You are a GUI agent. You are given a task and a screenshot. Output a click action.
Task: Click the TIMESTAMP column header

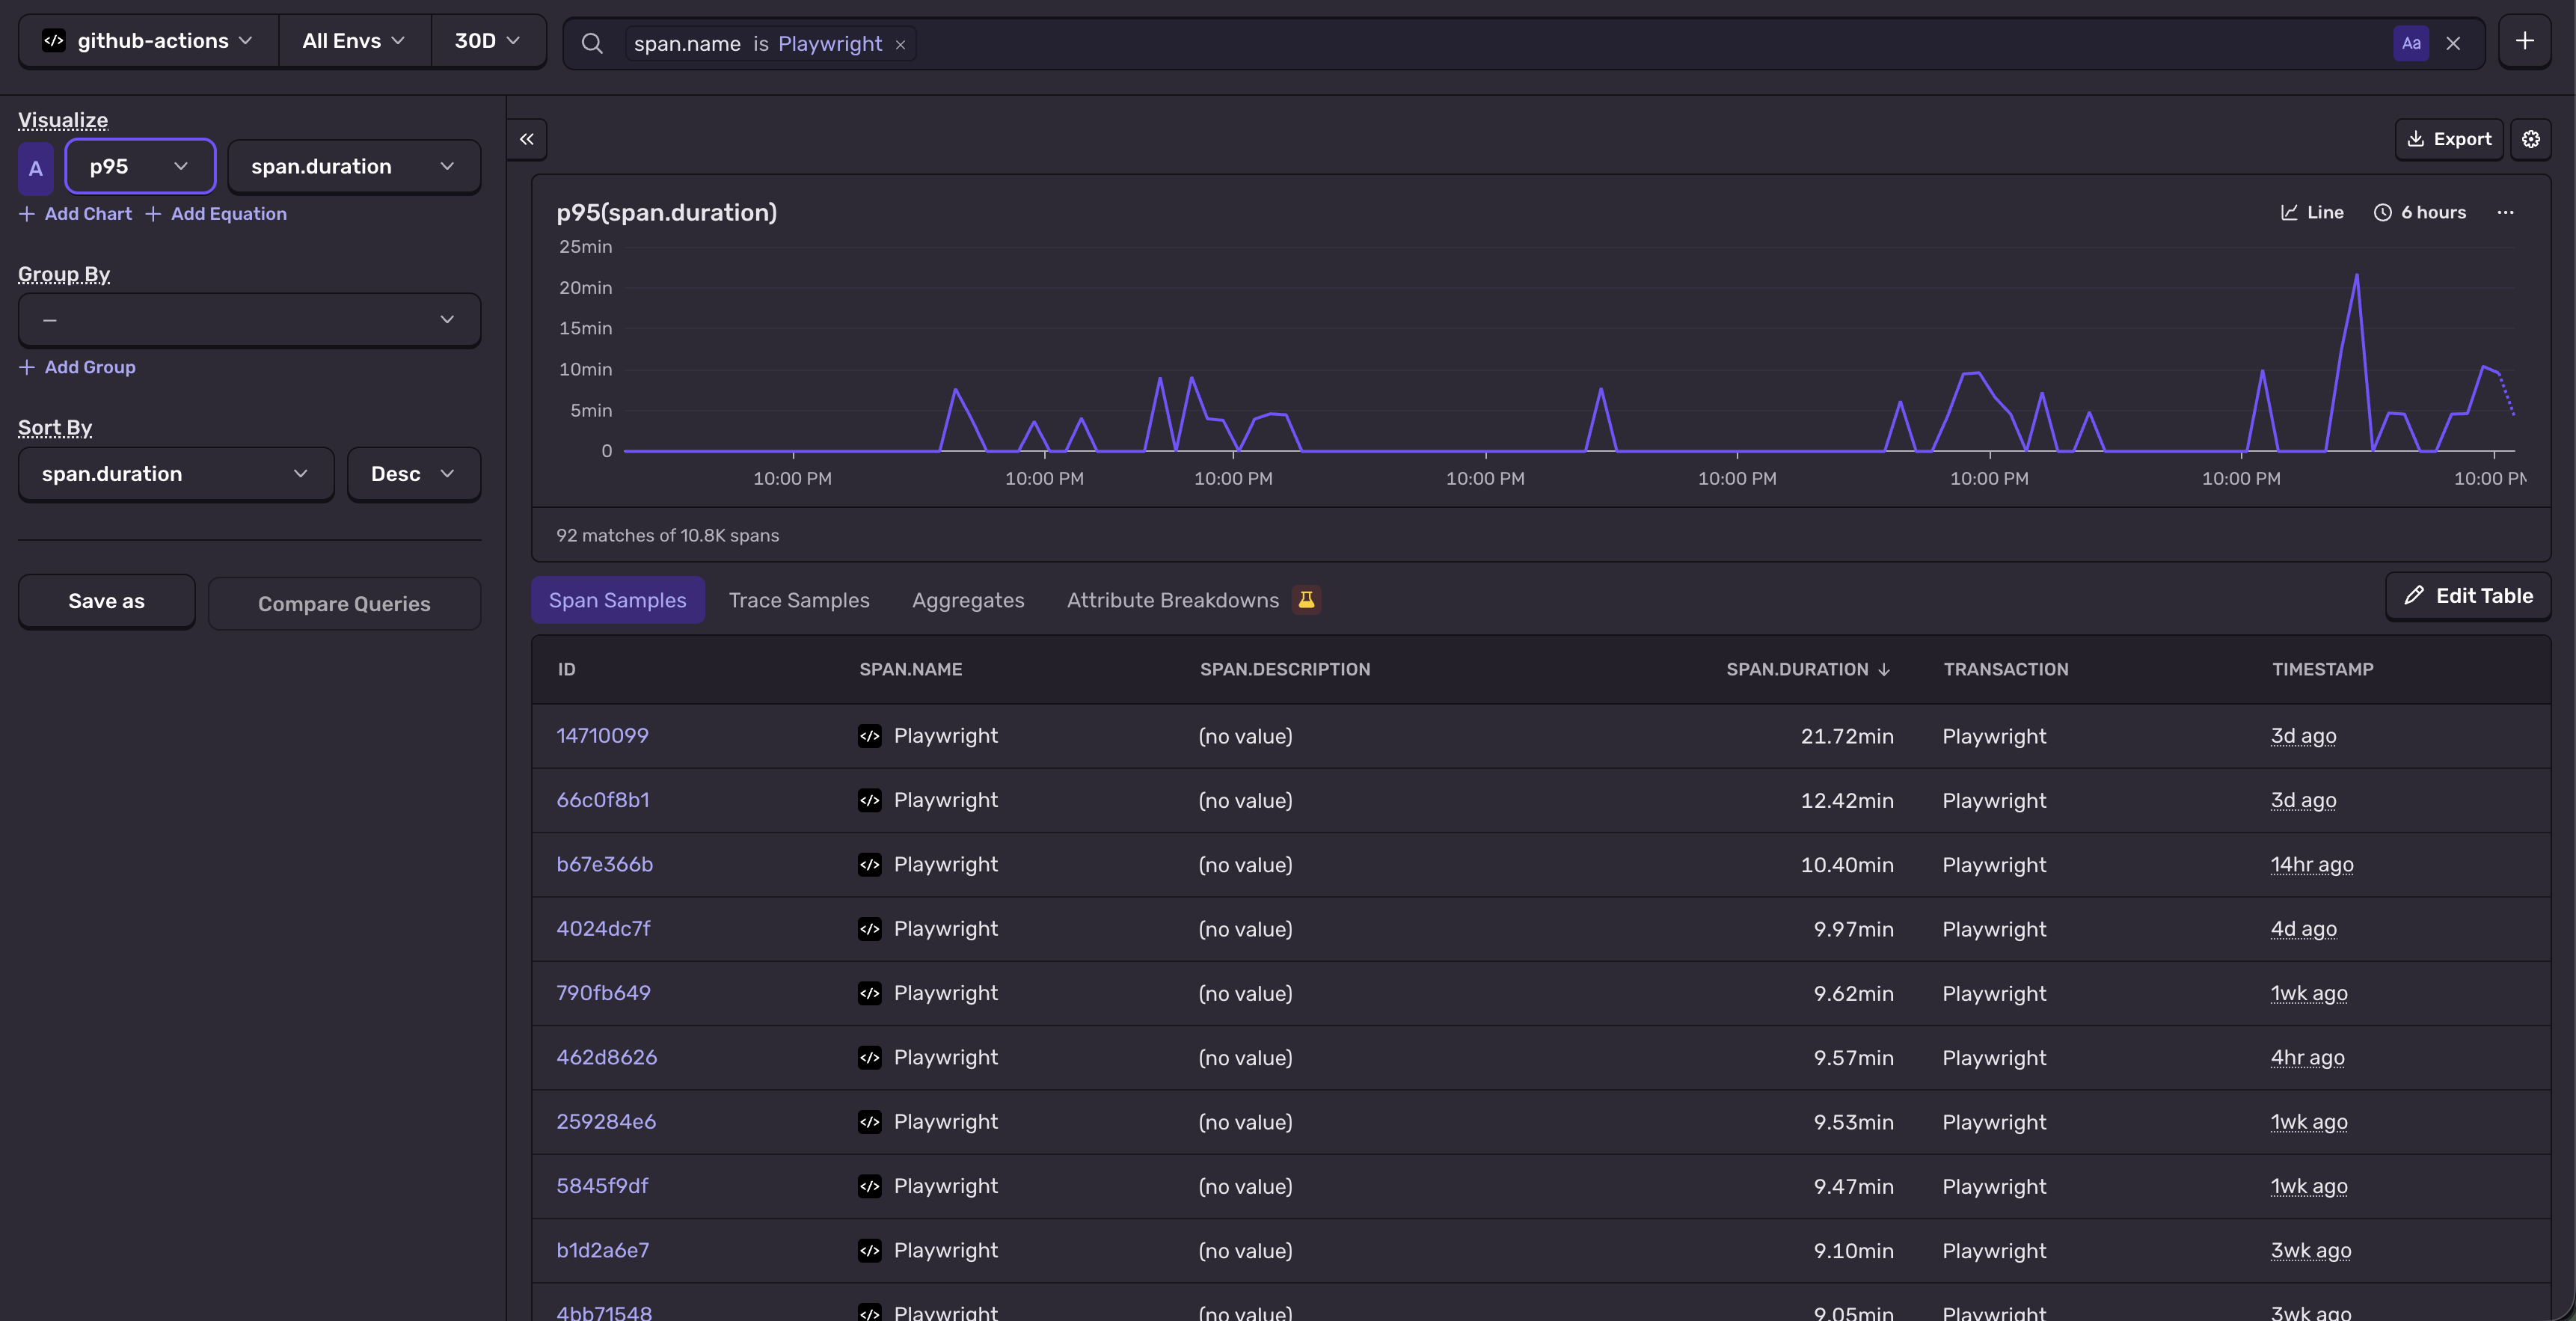(x=2322, y=669)
